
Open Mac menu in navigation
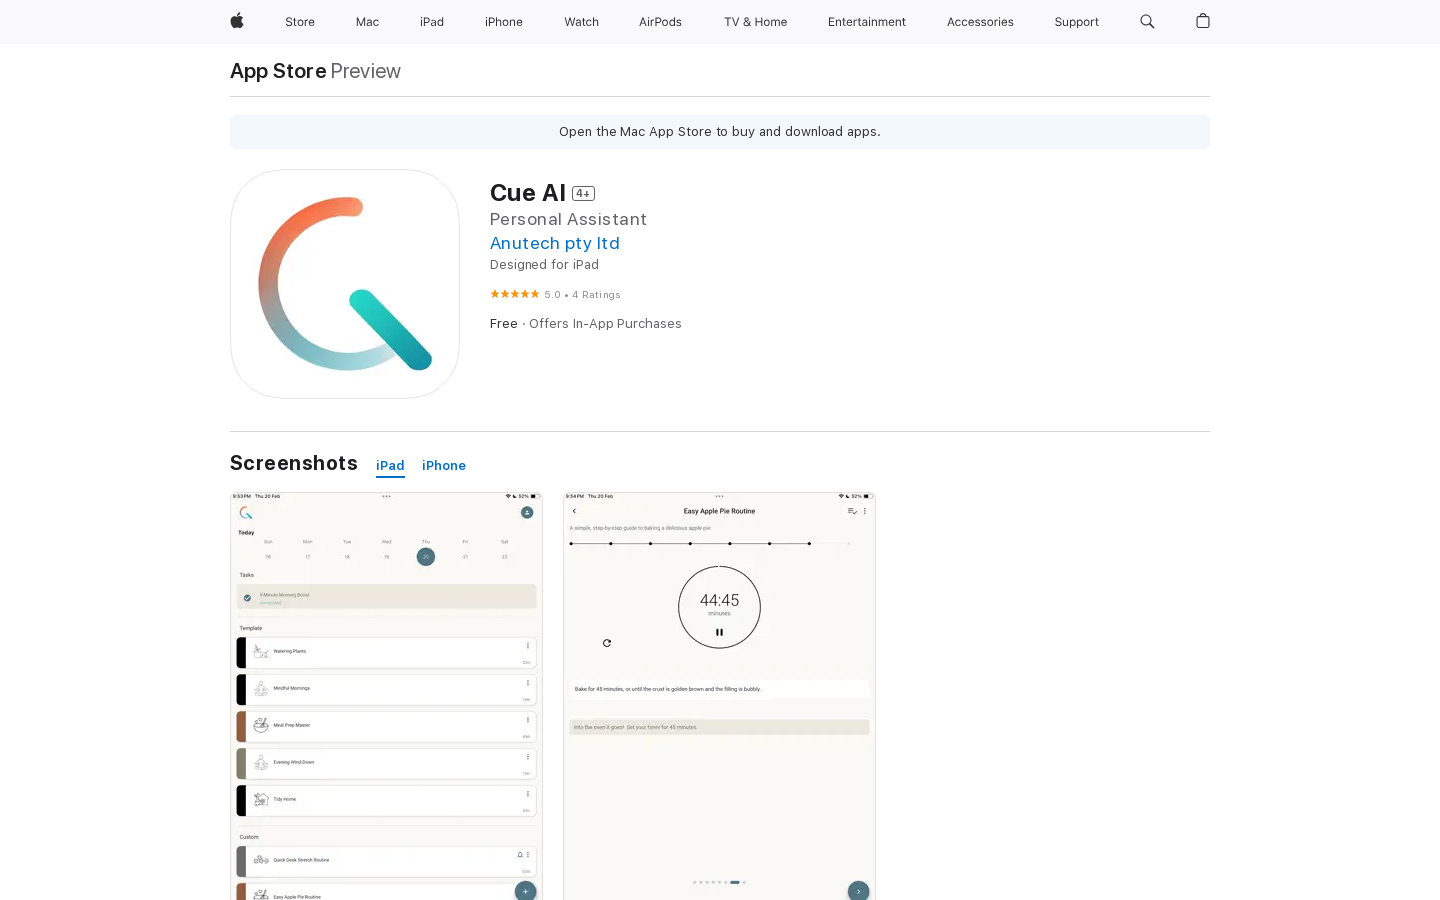[367, 22]
